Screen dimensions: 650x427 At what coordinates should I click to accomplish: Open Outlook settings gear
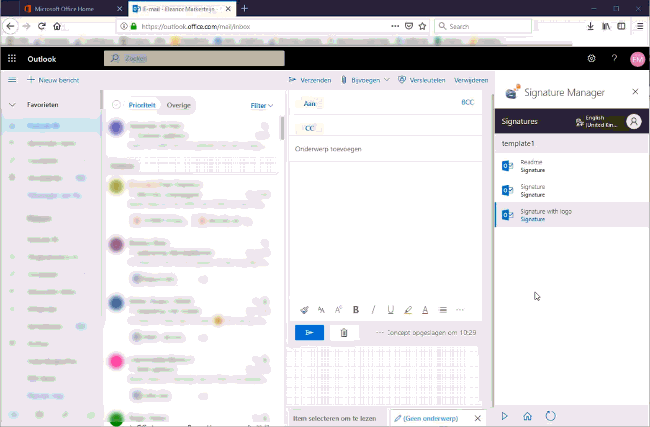tap(592, 58)
